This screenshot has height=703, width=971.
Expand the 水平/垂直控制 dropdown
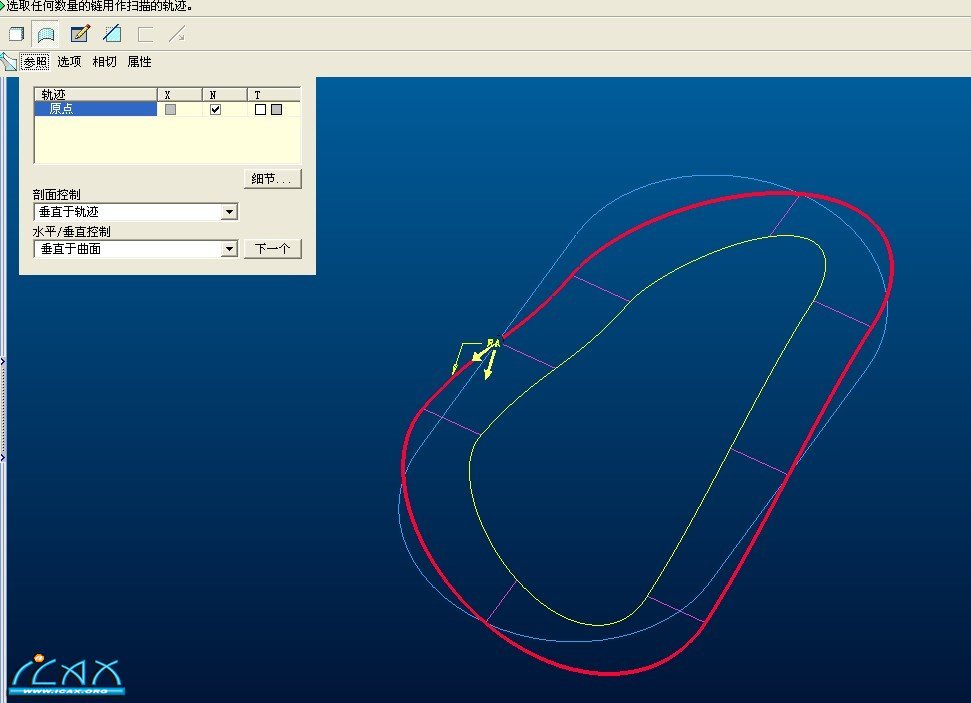tap(229, 249)
